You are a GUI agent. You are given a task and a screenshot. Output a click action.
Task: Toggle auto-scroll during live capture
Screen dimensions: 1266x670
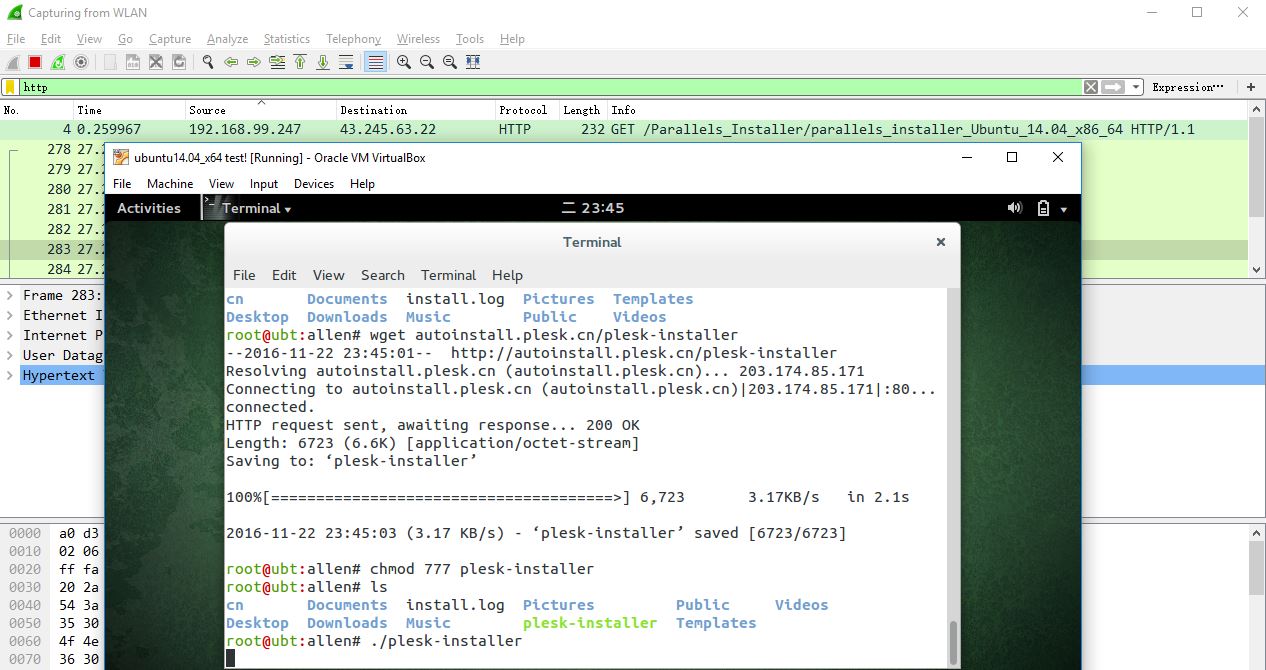point(346,62)
